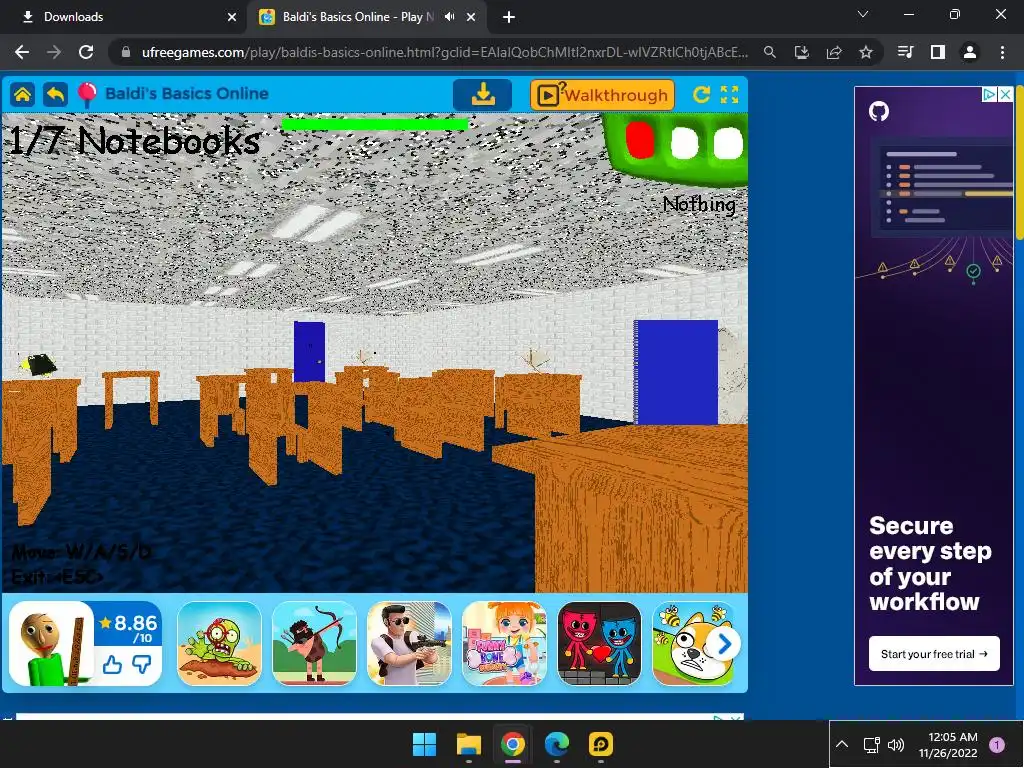Open the sunglasses gunman game thumbnail
This screenshot has height=768, width=1024.
click(x=409, y=643)
